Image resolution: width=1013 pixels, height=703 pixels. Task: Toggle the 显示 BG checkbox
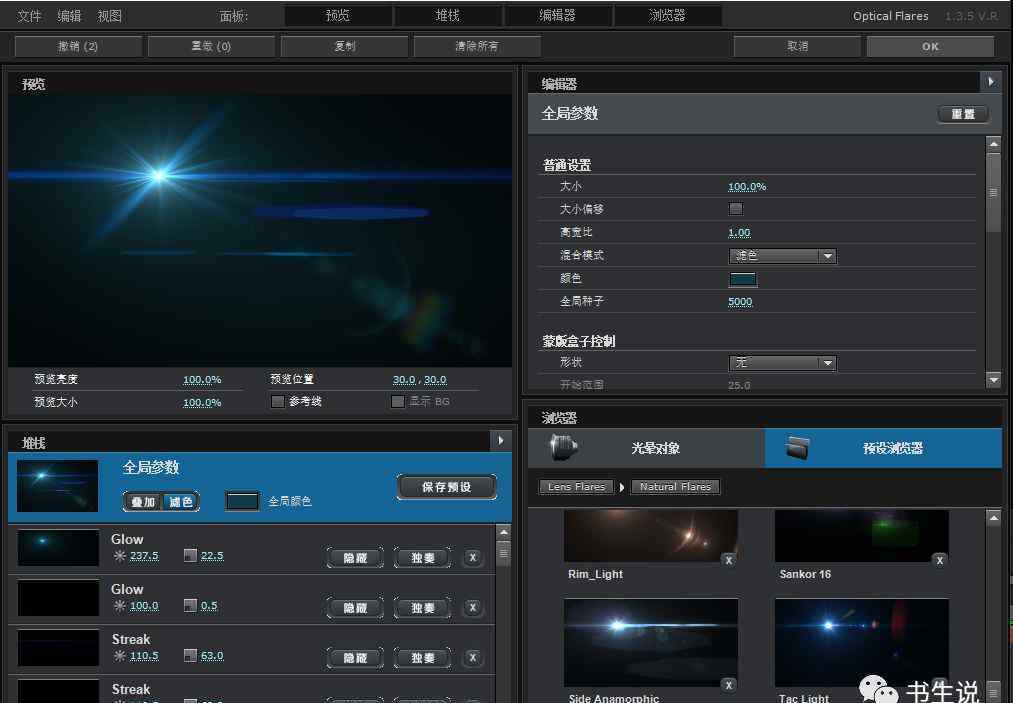tap(398, 402)
